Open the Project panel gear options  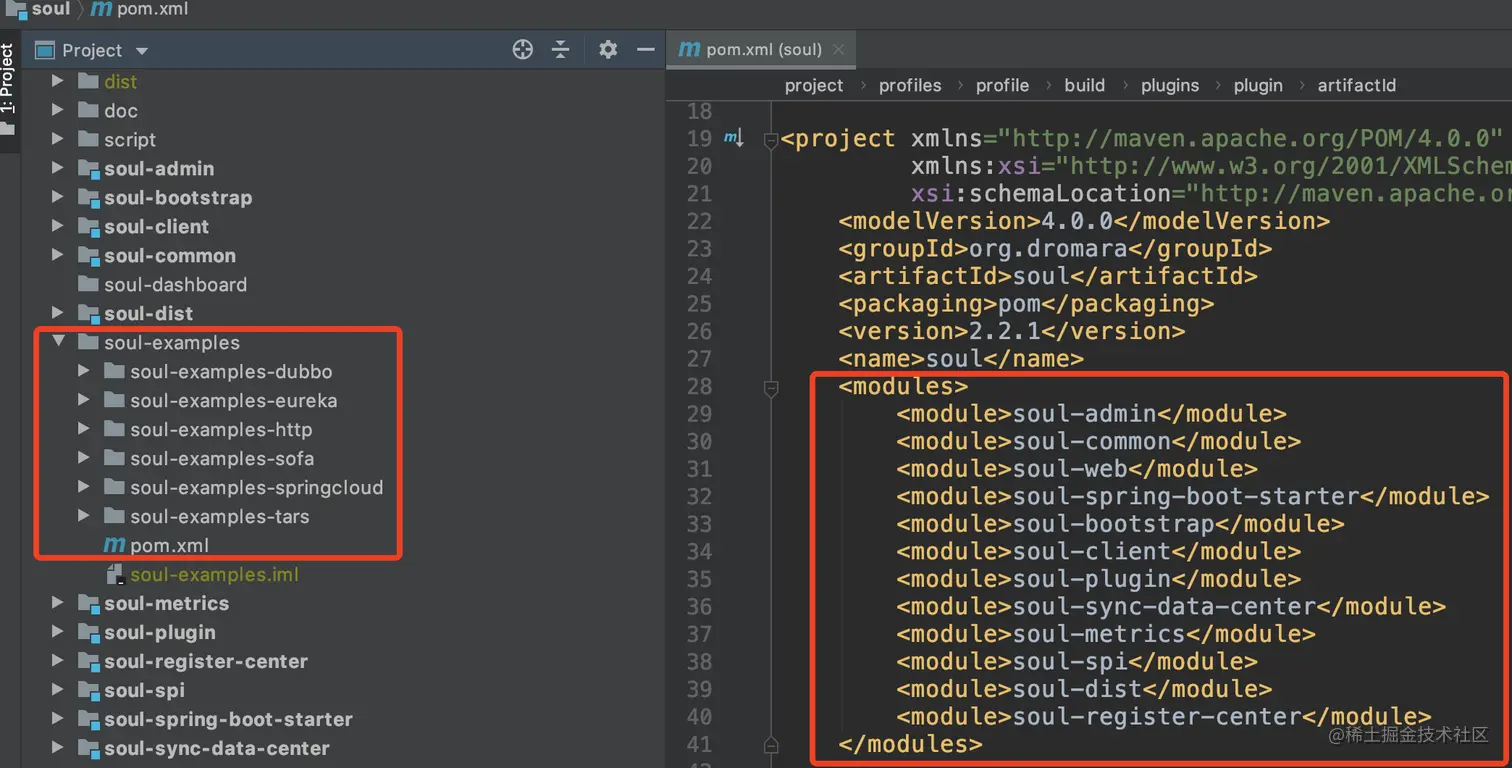(x=608, y=50)
